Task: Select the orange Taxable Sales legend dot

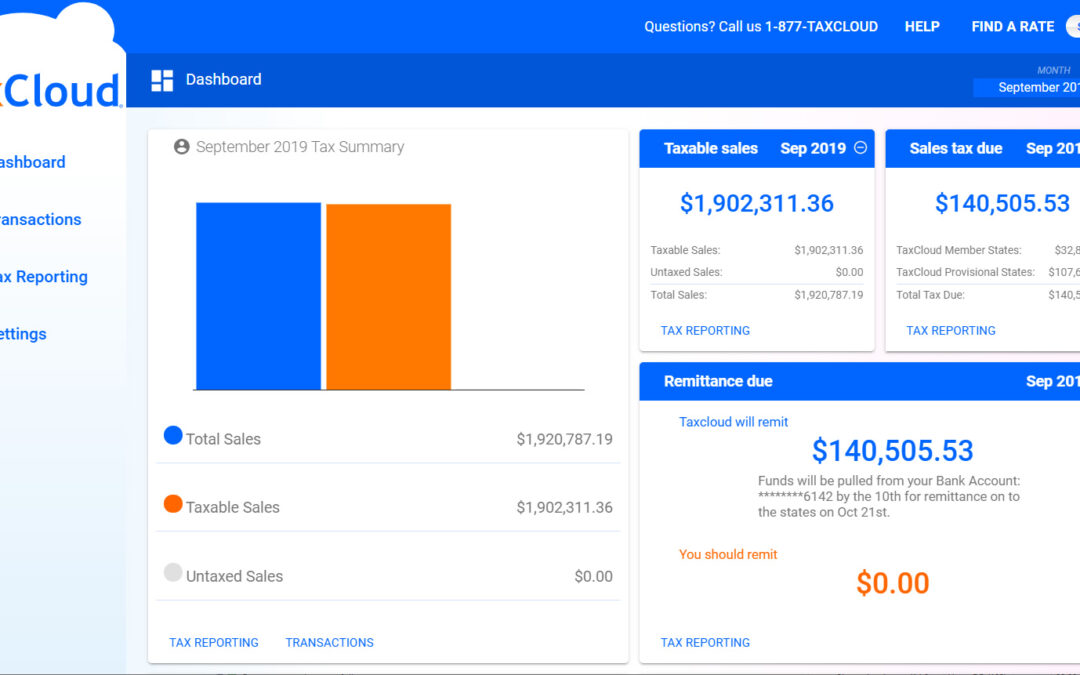Action: click(x=173, y=504)
